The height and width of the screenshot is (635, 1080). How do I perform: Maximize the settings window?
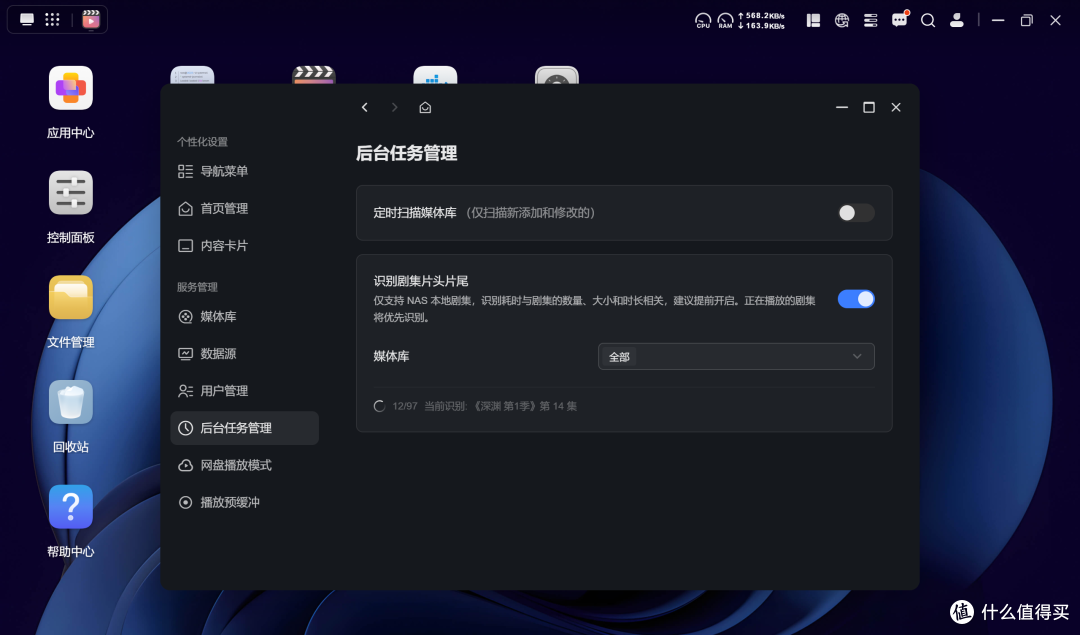pyautogui.click(x=869, y=107)
